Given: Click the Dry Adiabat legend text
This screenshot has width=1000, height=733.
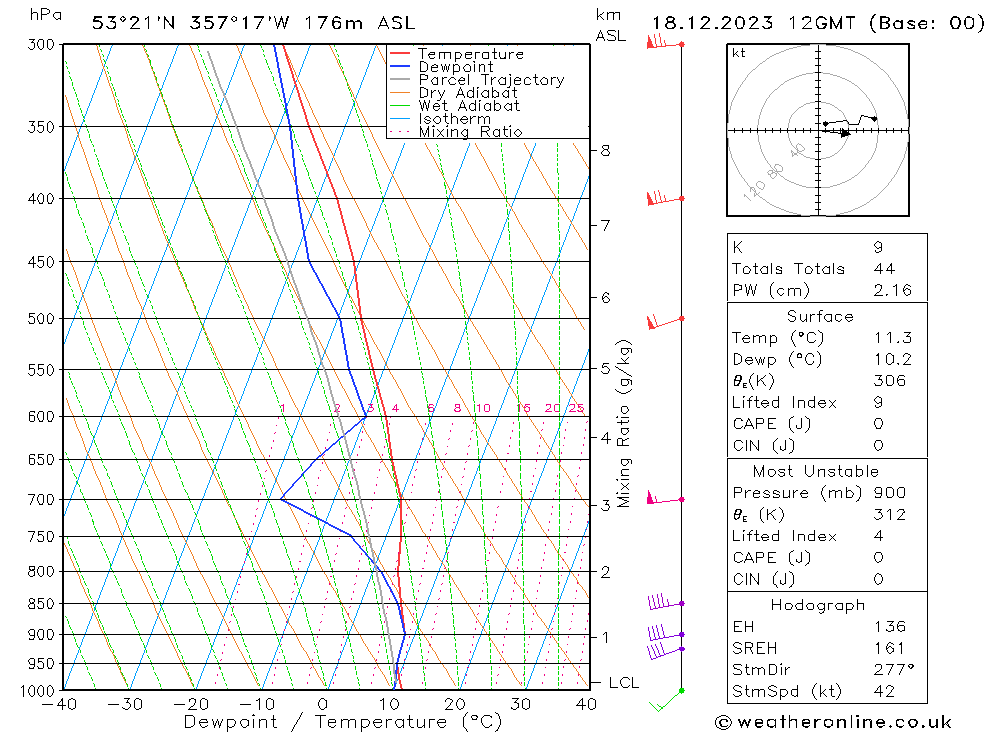Looking at the screenshot, I should pos(468,93).
